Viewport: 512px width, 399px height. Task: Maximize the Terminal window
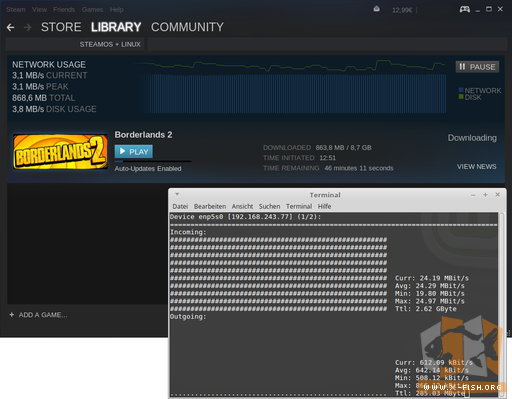click(485, 195)
